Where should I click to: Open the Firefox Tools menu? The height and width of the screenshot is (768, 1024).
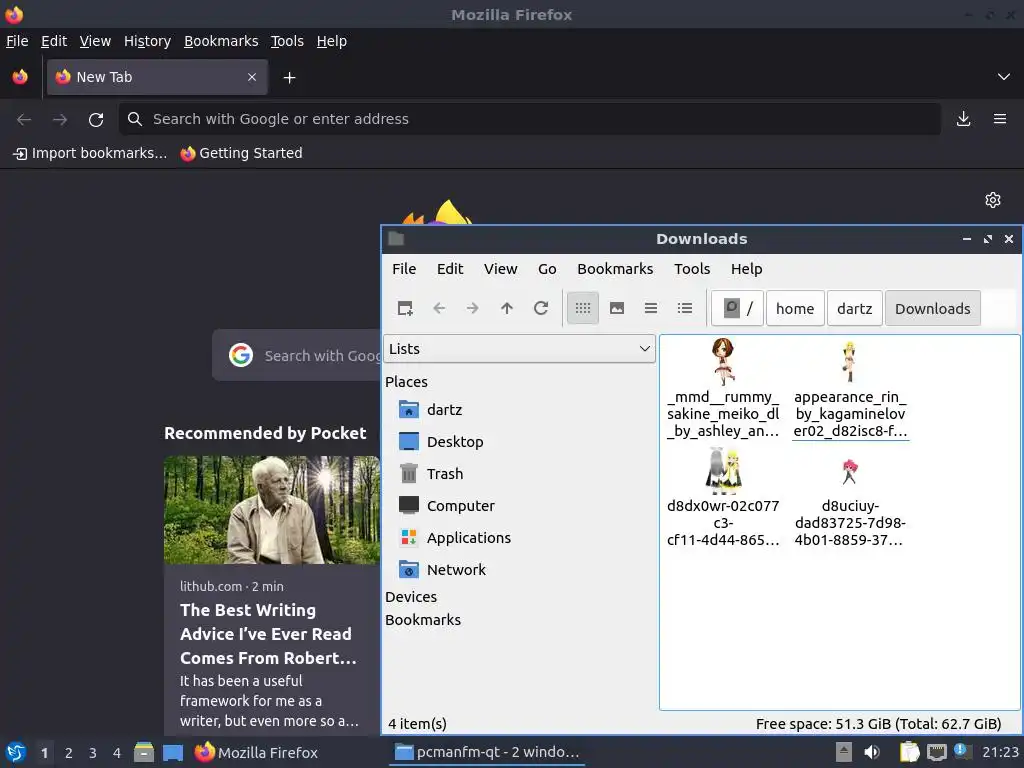click(287, 41)
